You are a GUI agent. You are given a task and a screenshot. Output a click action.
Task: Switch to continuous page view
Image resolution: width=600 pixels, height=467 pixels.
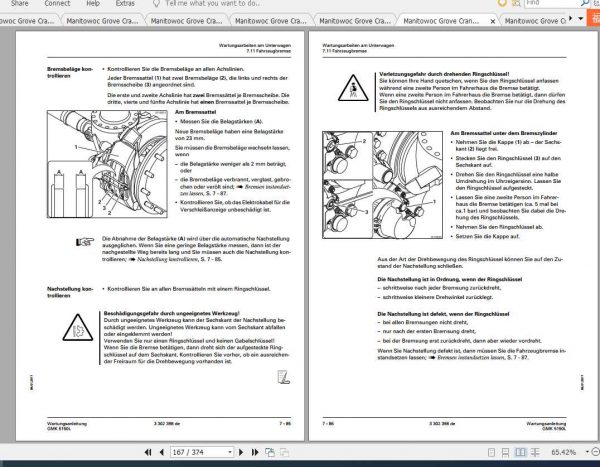coord(505,452)
